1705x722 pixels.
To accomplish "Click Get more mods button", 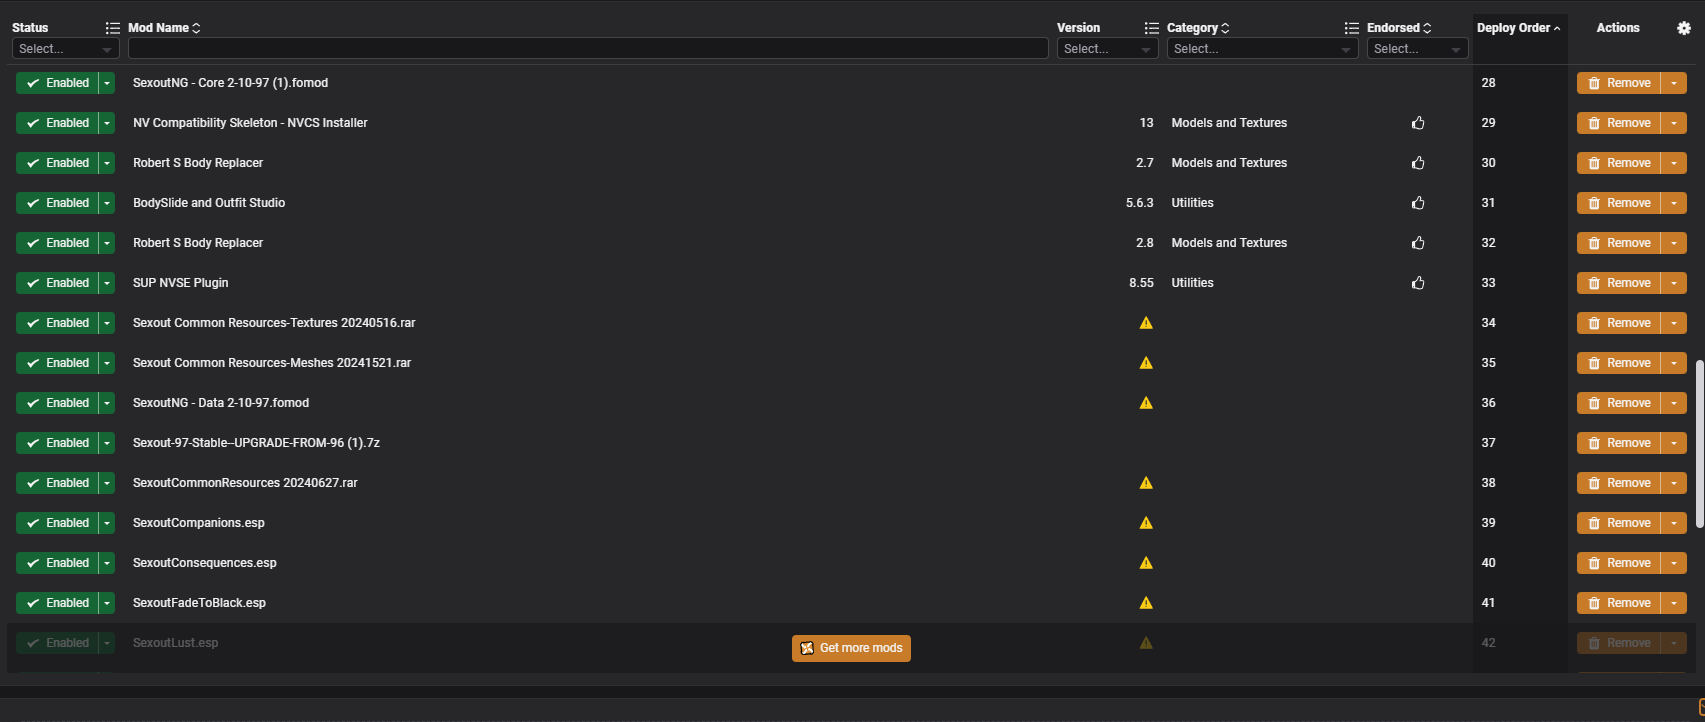I will 851,648.
